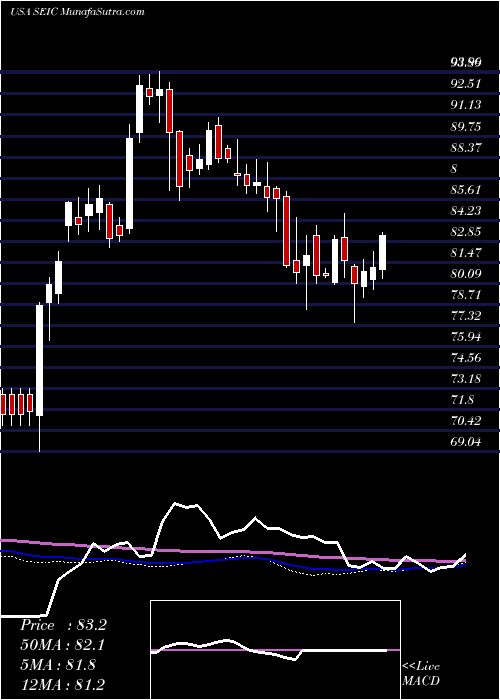Click the 91.13 price axis label
The image size is (500, 700).
(466, 105)
